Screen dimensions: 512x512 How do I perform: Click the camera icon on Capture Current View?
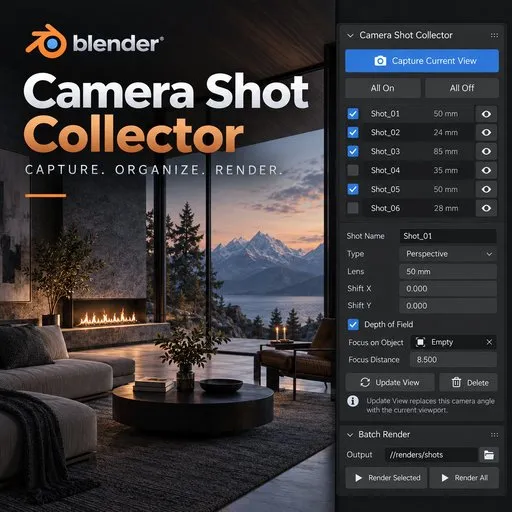tap(380, 61)
